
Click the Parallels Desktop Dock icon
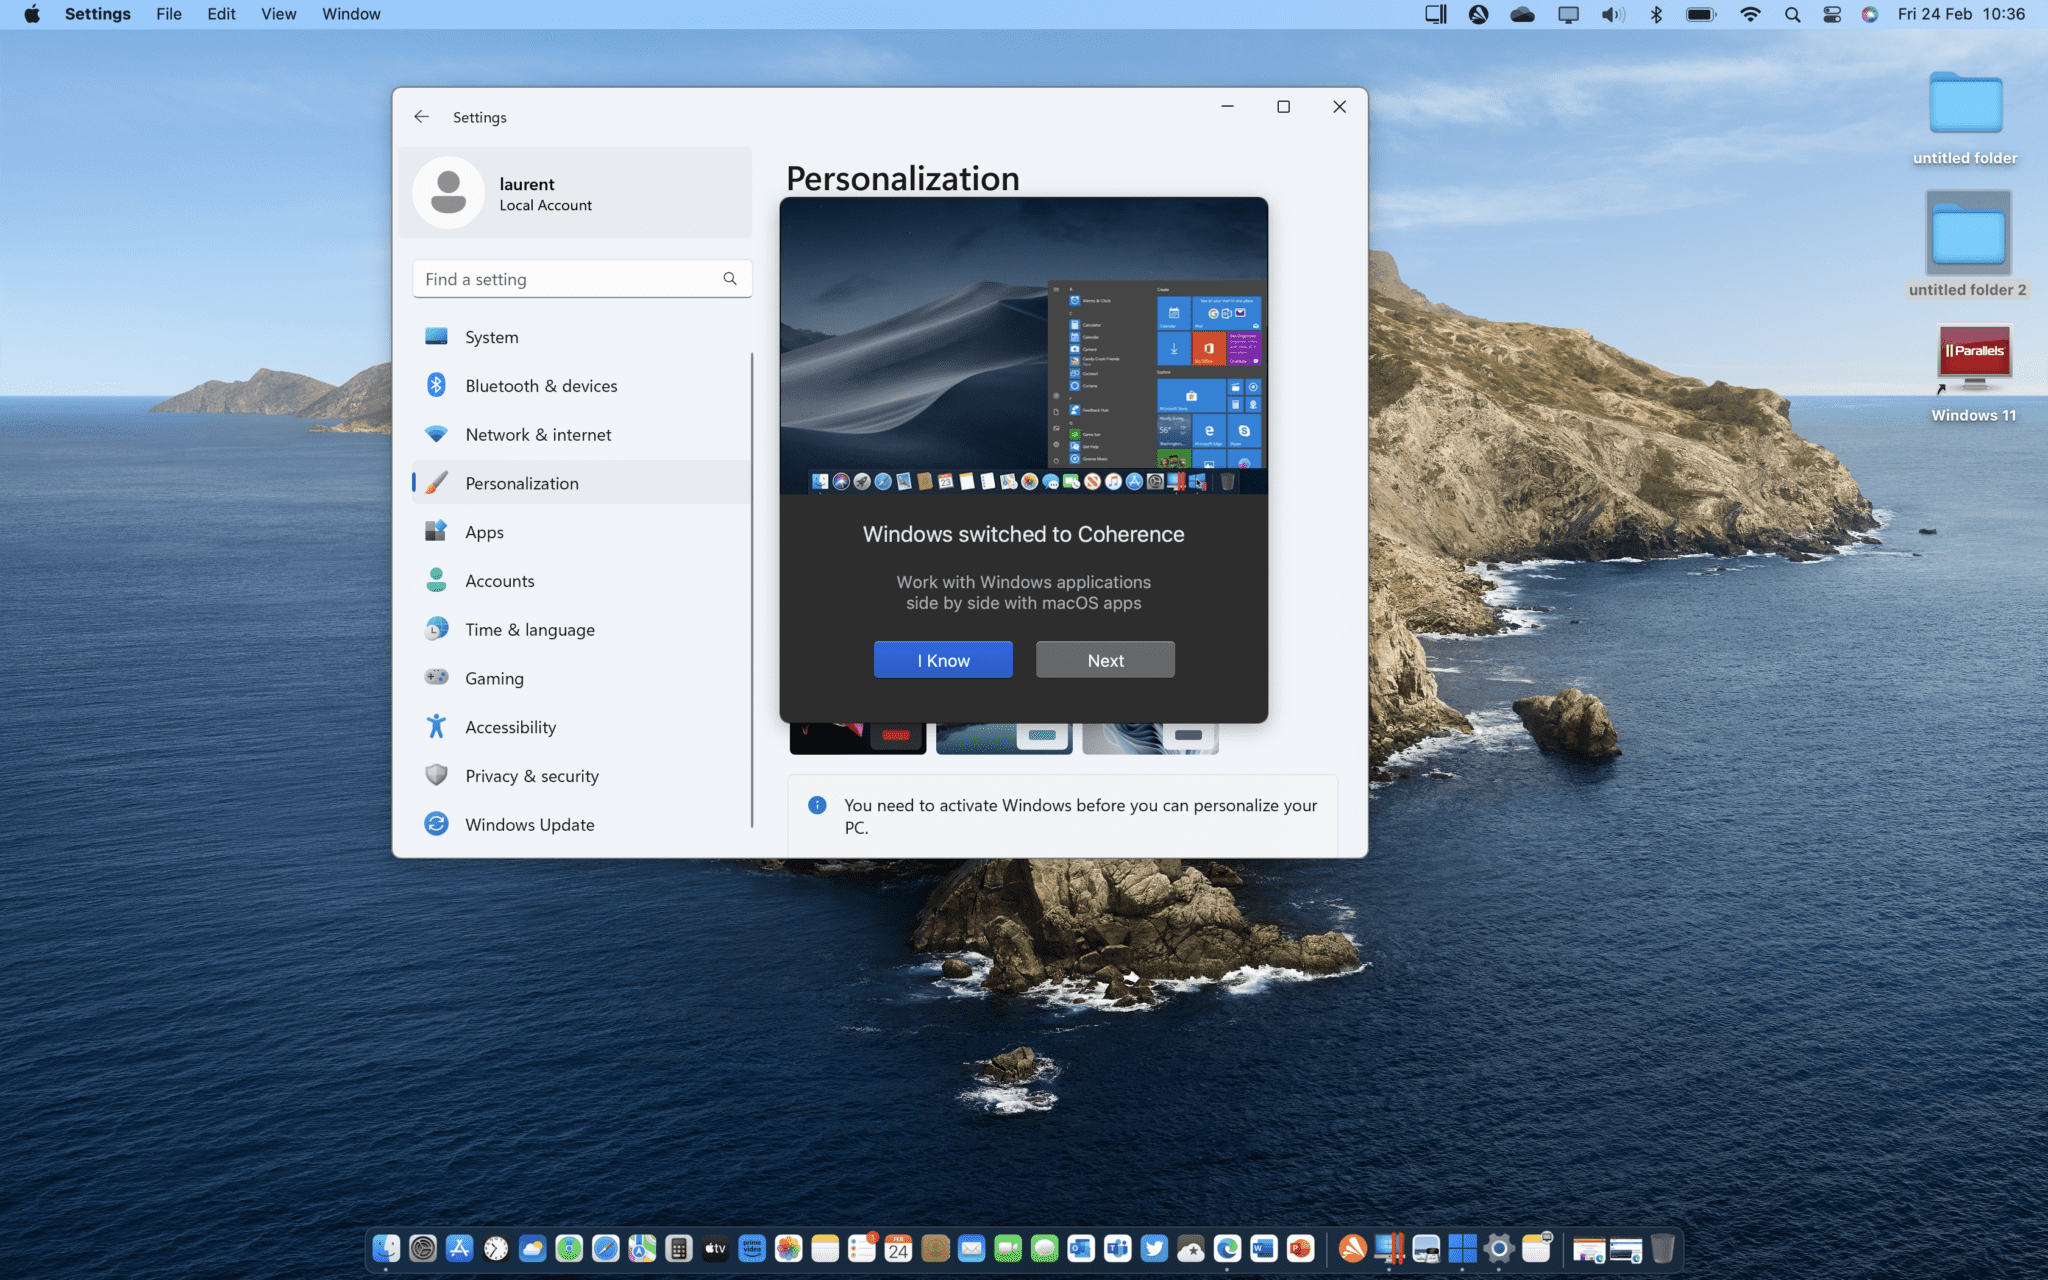(1389, 1248)
